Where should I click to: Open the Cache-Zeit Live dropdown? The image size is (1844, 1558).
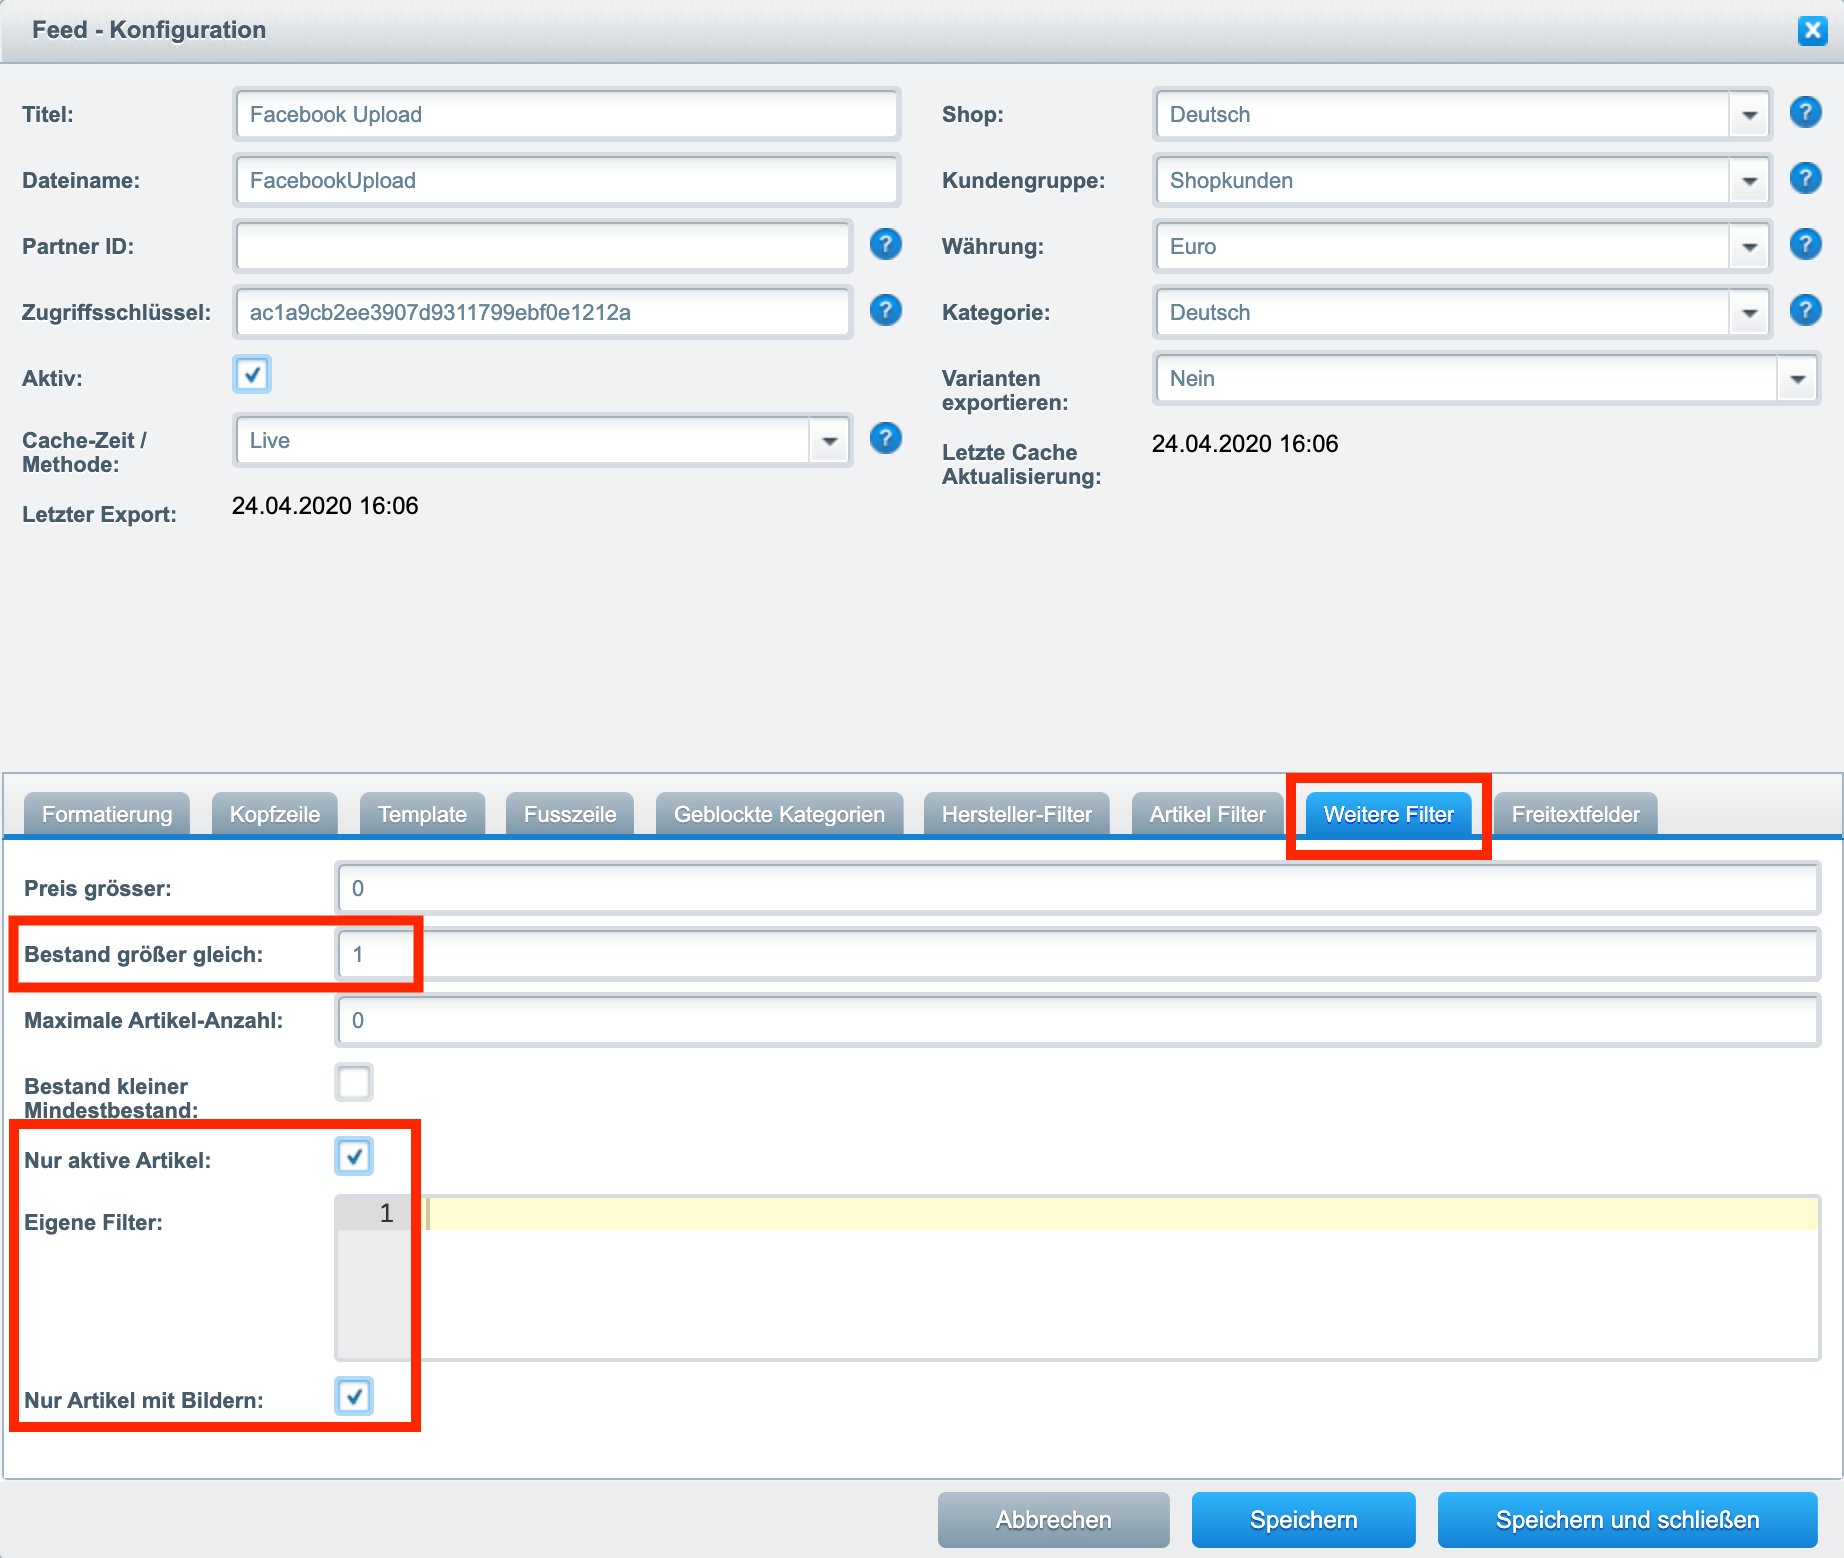pos(829,441)
